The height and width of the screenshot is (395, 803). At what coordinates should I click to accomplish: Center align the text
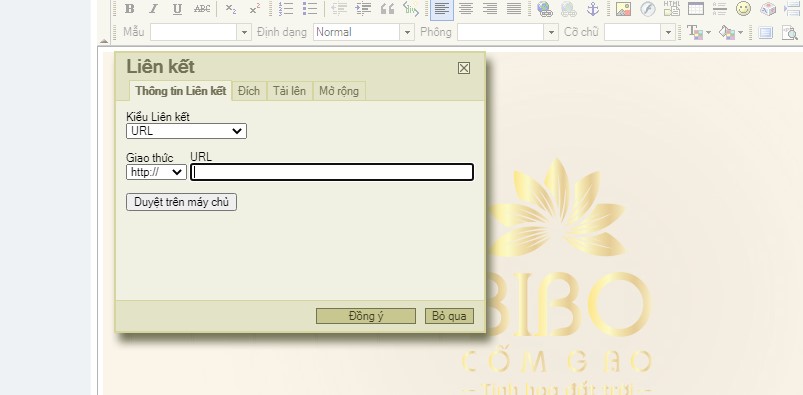[x=466, y=9]
